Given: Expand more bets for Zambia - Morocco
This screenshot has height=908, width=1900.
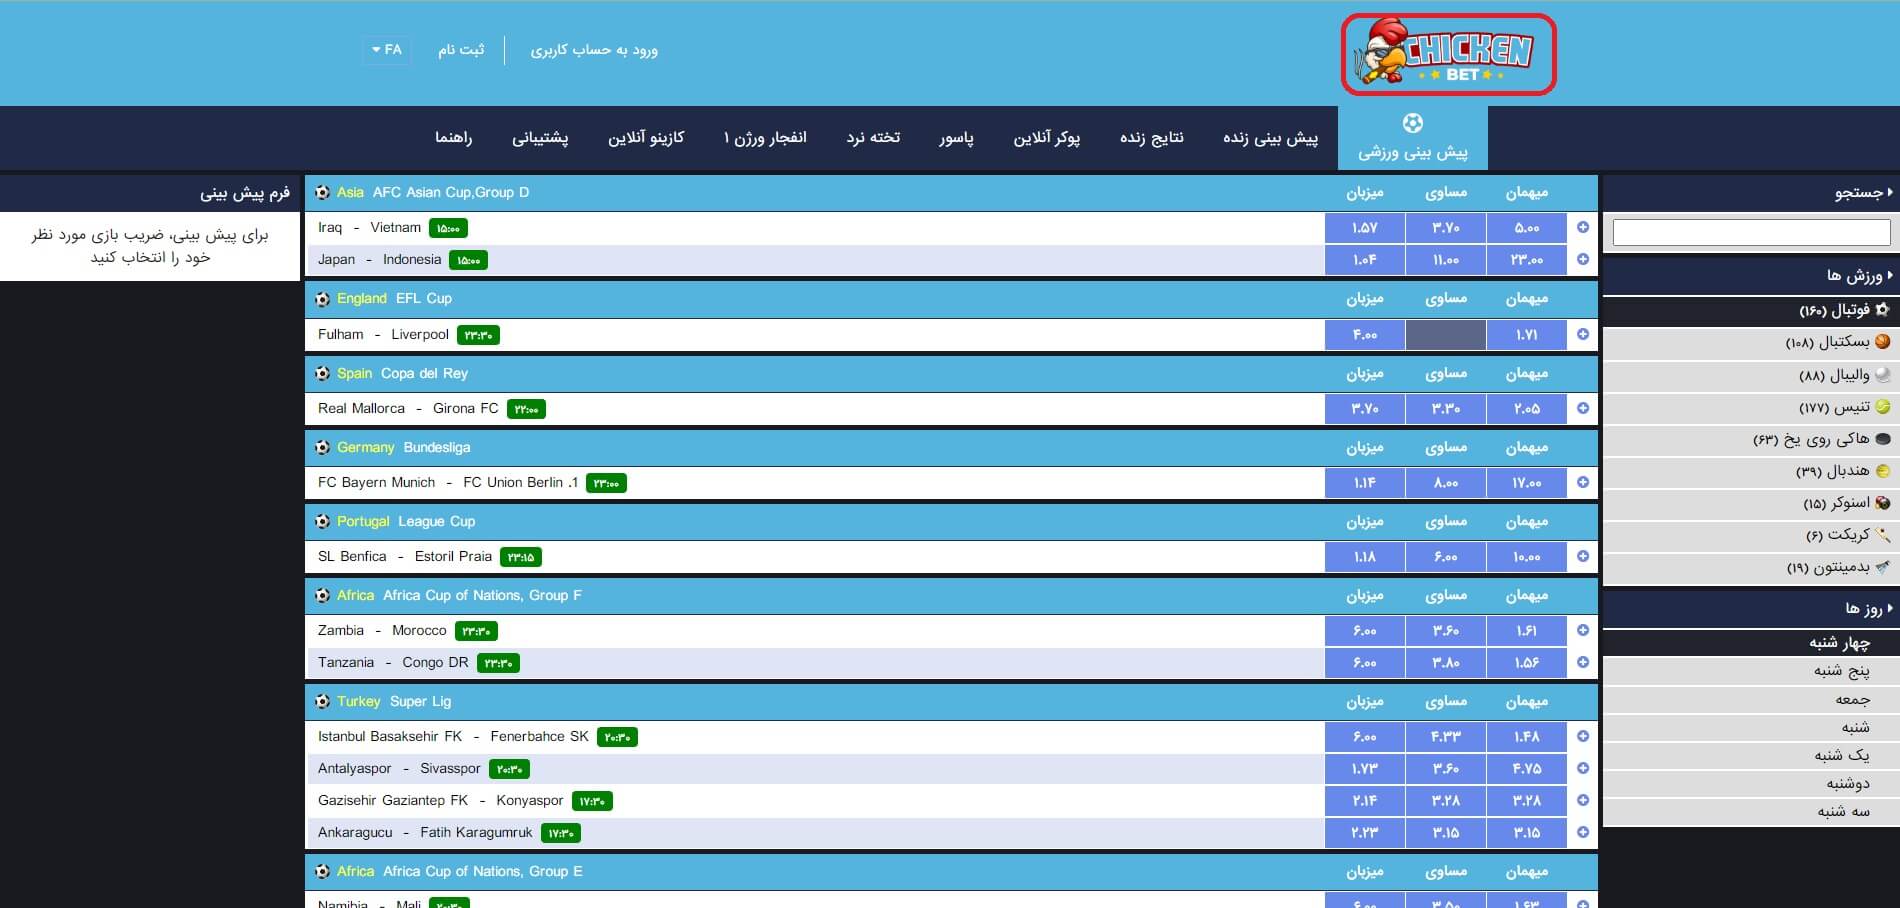Looking at the screenshot, I should [1583, 630].
